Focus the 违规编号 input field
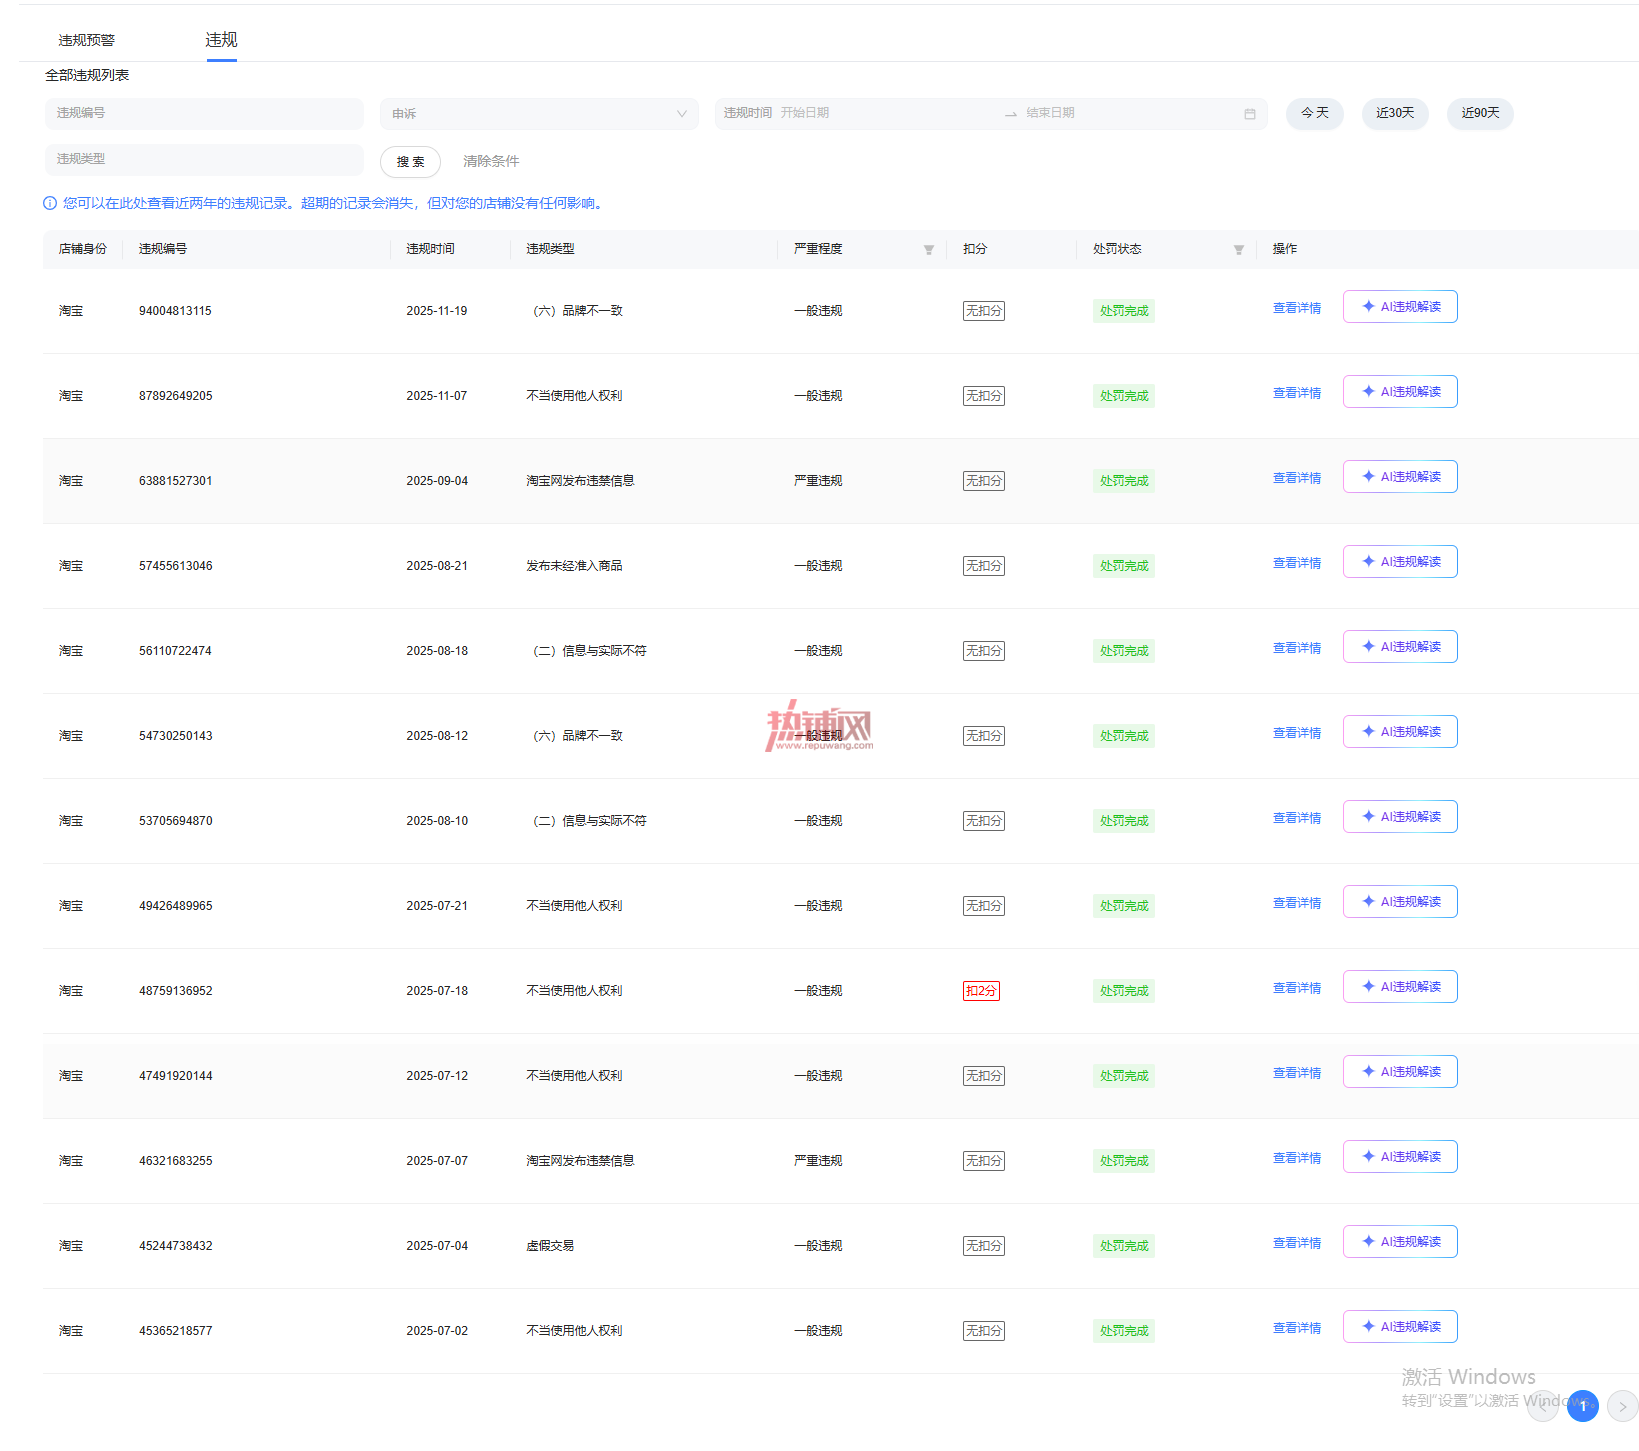The image size is (1639, 1451). [204, 113]
